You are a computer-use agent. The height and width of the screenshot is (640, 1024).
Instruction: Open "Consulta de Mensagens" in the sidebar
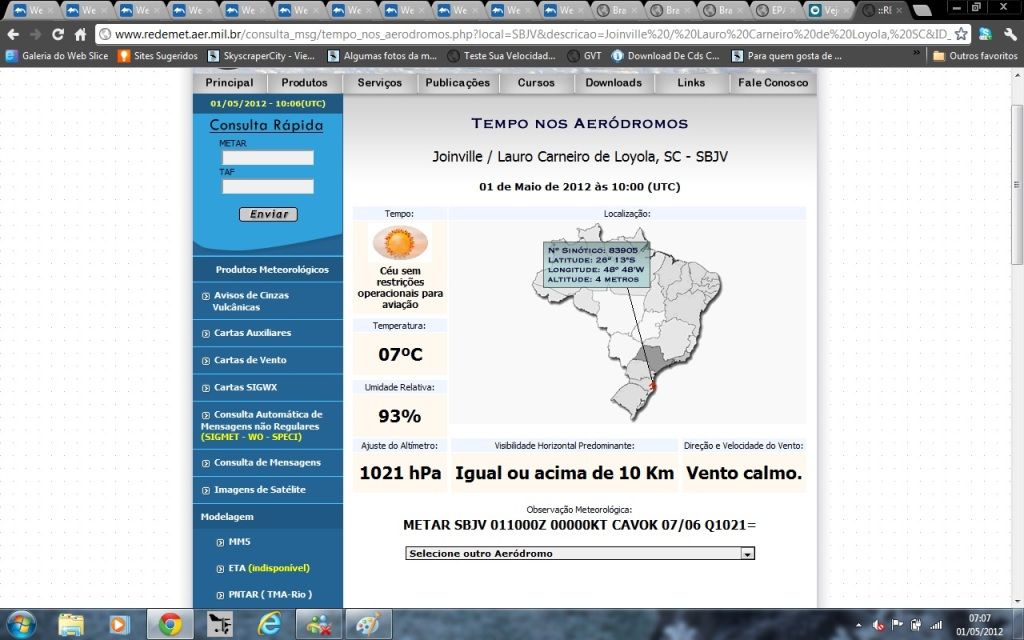tap(265, 462)
